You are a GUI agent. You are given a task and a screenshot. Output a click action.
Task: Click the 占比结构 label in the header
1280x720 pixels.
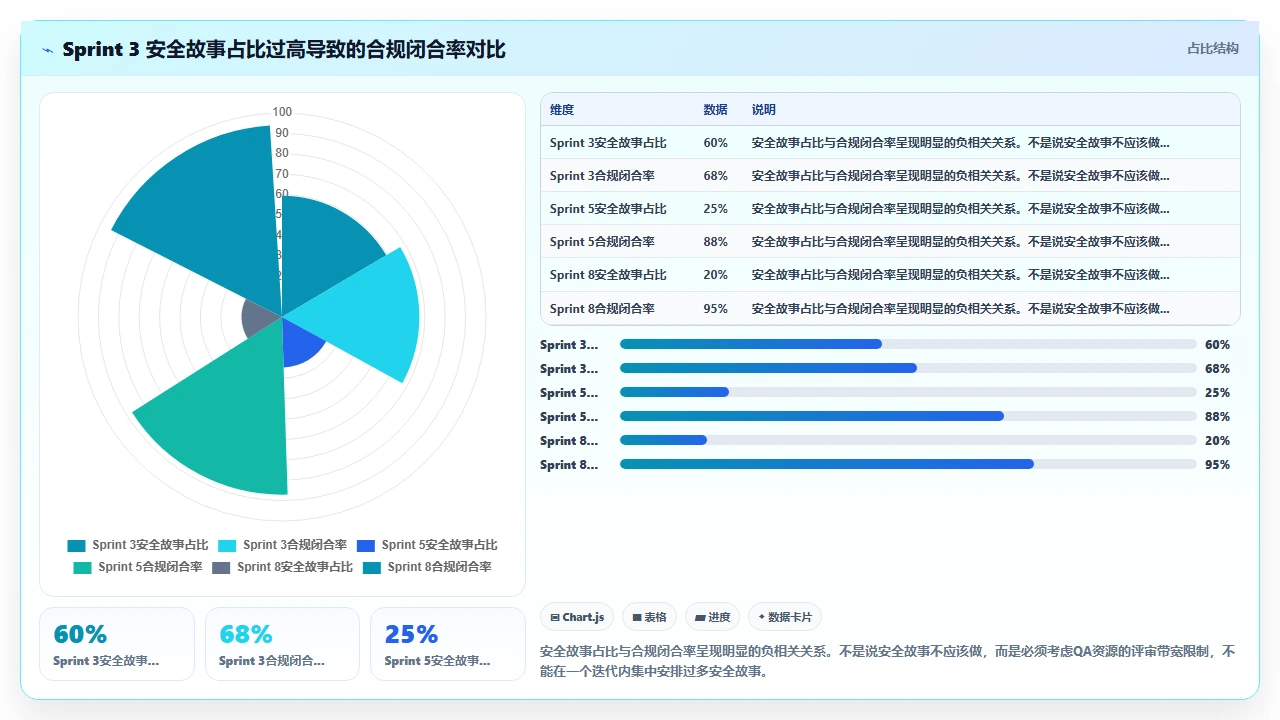[1212, 48]
